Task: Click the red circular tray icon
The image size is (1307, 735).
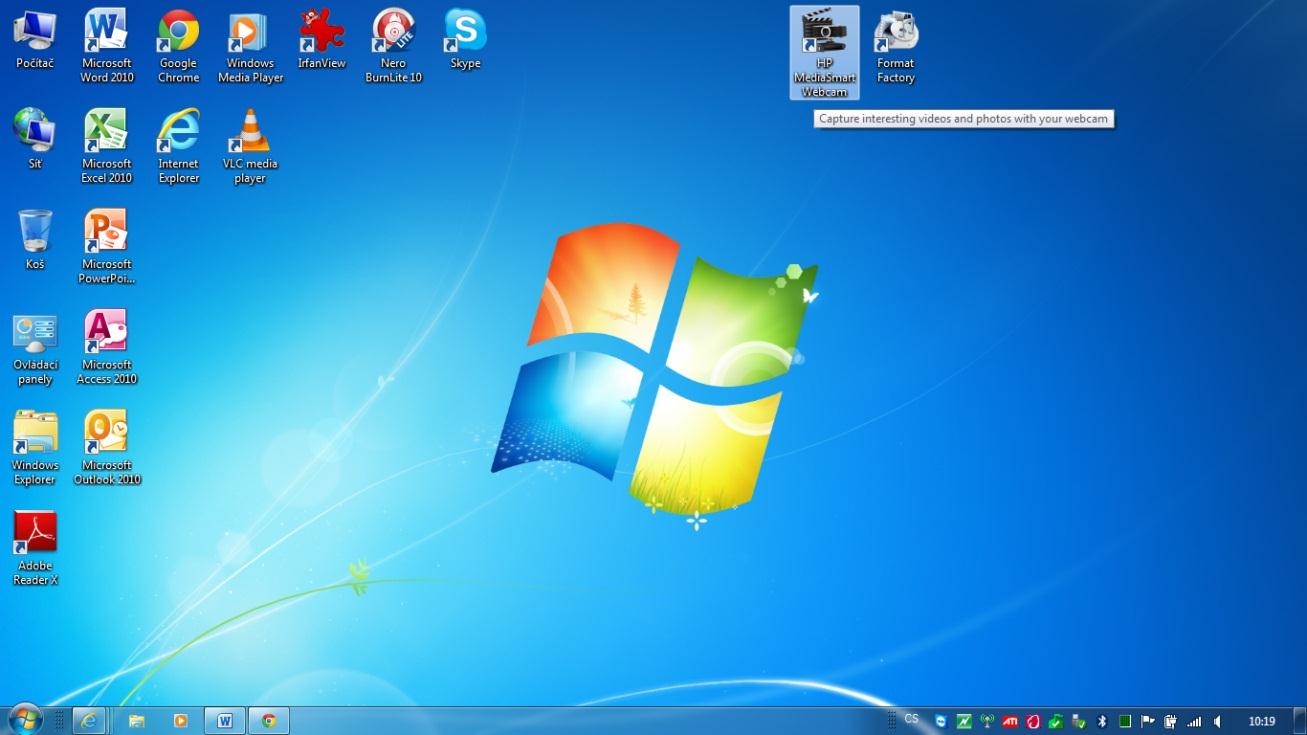Action: (x=1033, y=721)
